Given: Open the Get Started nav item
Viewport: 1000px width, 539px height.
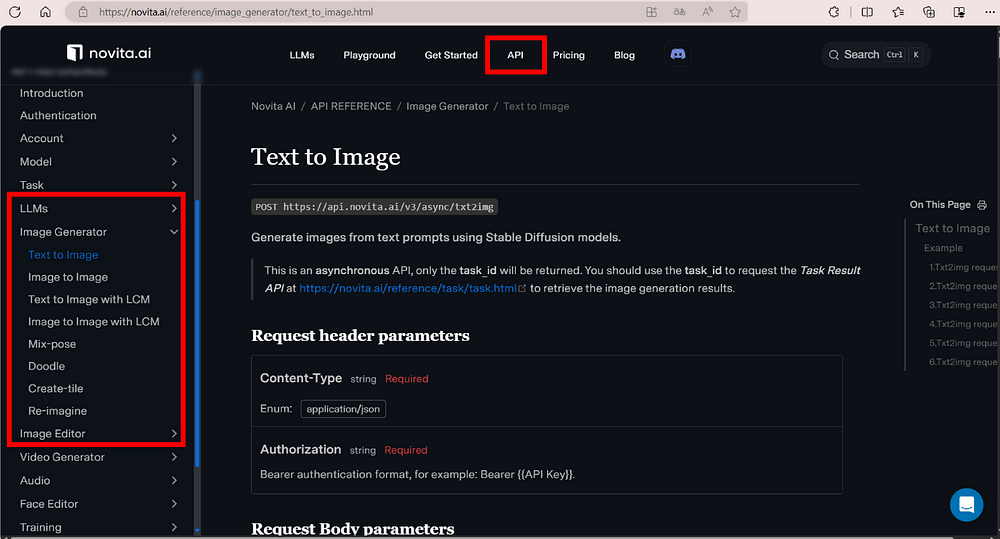Looking at the screenshot, I should click(x=451, y=55).
